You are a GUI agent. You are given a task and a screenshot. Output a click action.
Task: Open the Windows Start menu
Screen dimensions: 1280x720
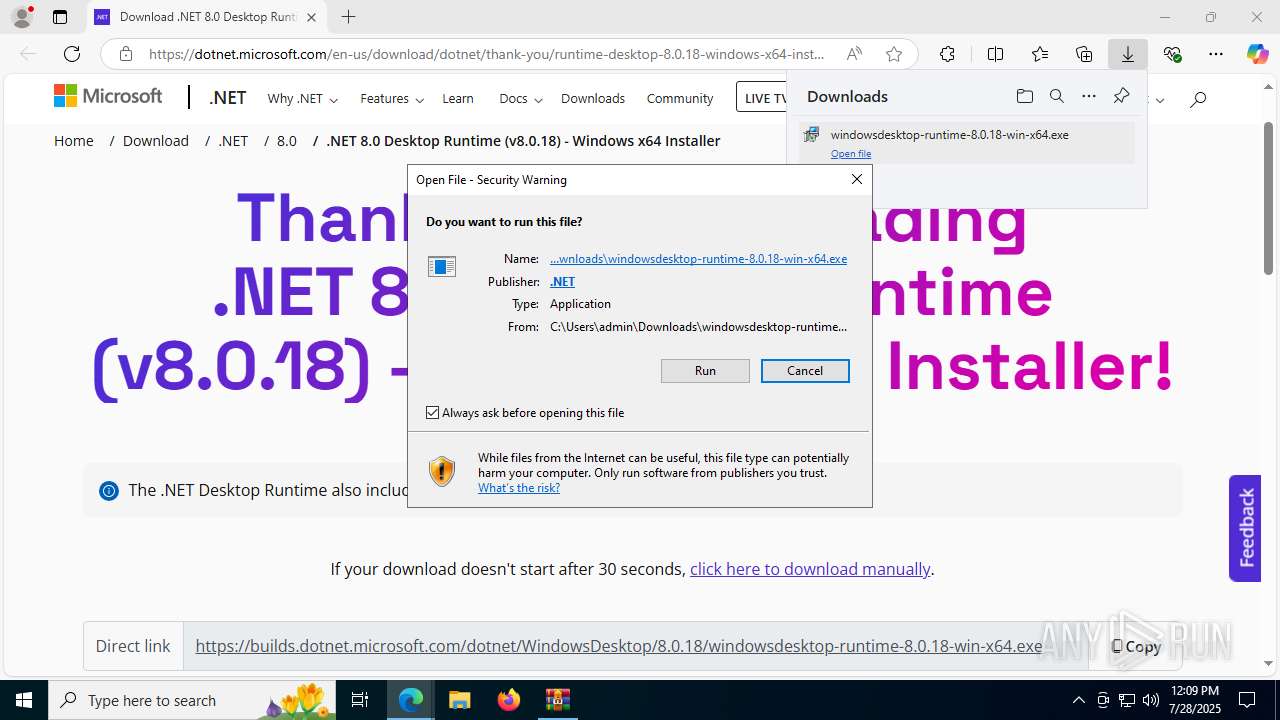point(24,700)
